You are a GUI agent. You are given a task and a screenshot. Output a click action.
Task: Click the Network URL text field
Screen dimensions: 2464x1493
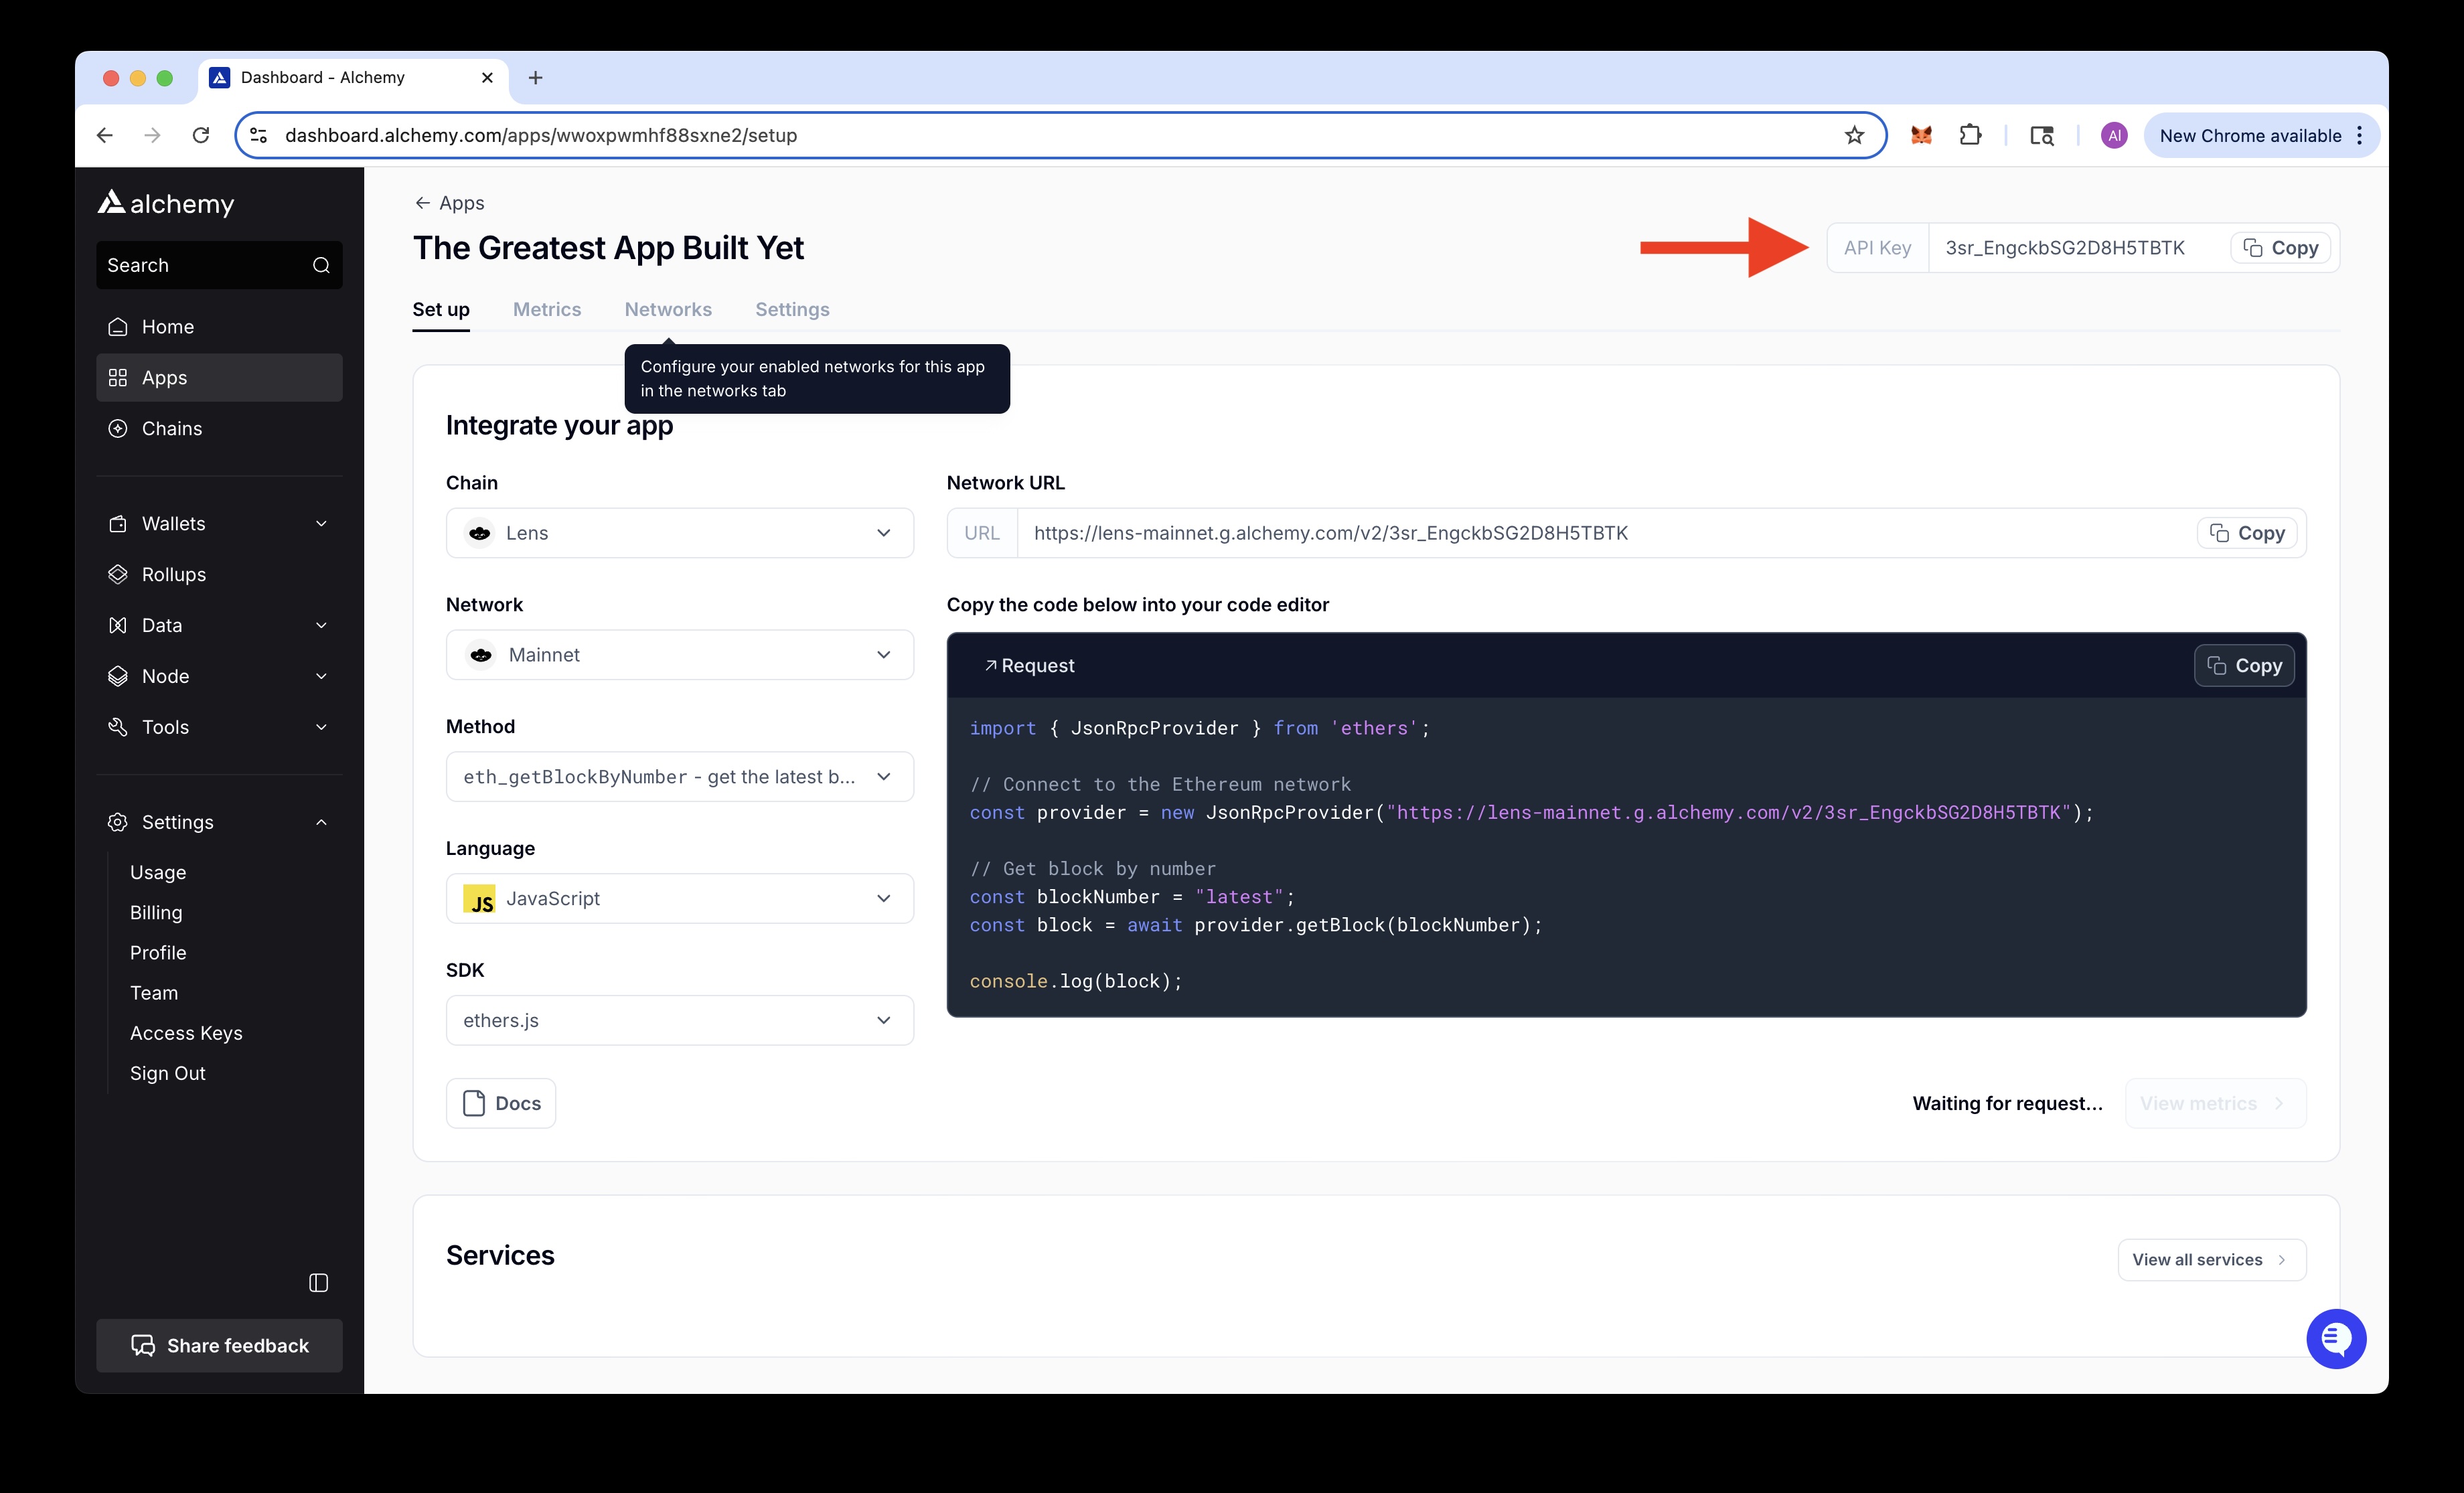click(x=1606, y=533)
